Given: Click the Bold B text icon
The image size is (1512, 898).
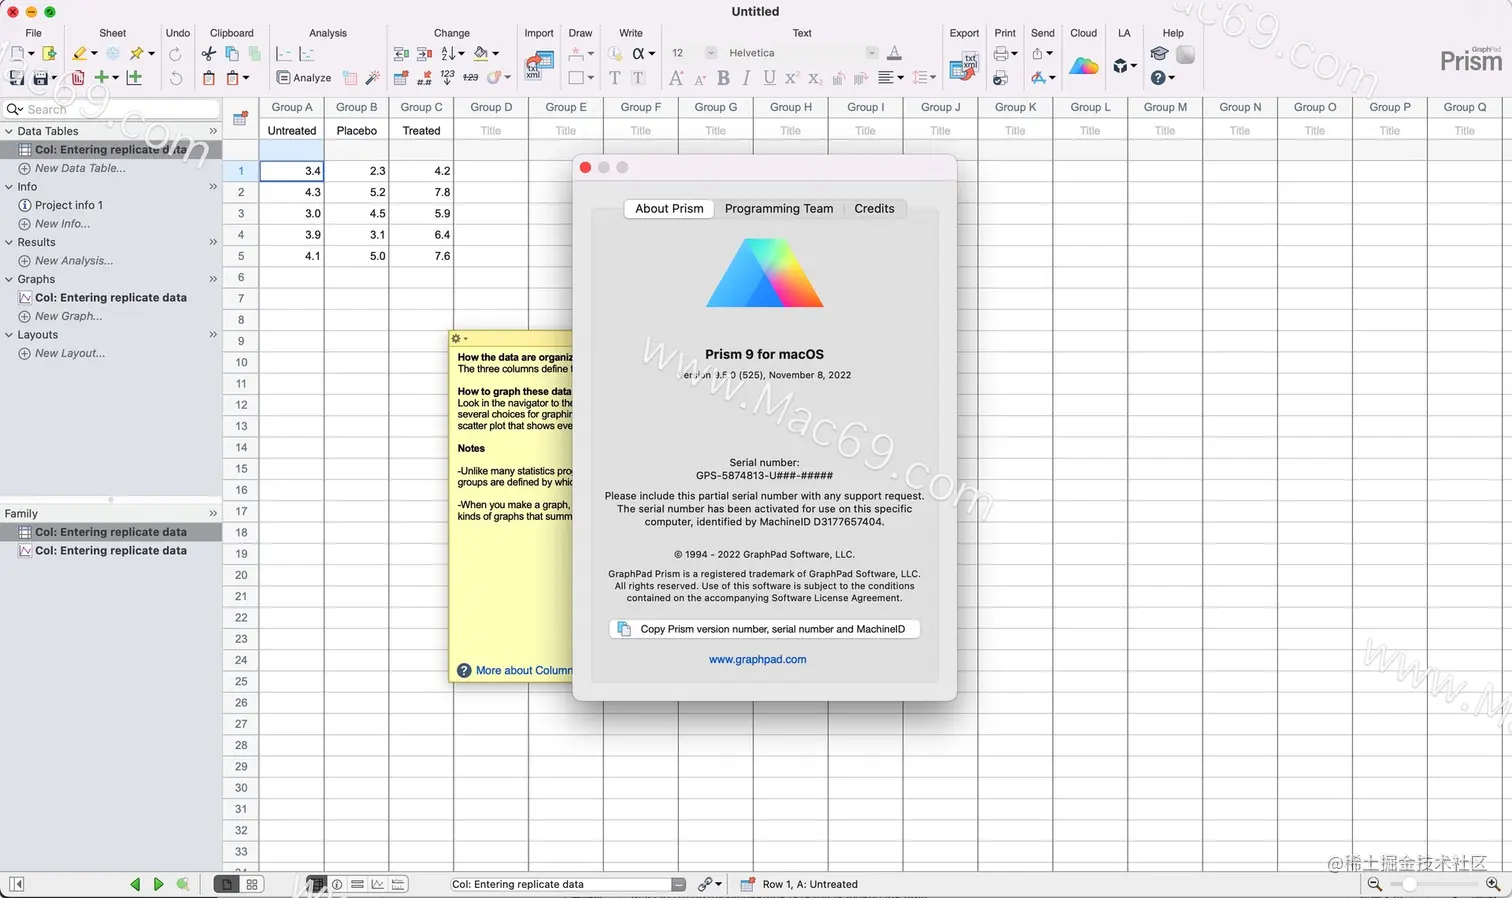Looking at the screenshot, I should click(723, 78).
